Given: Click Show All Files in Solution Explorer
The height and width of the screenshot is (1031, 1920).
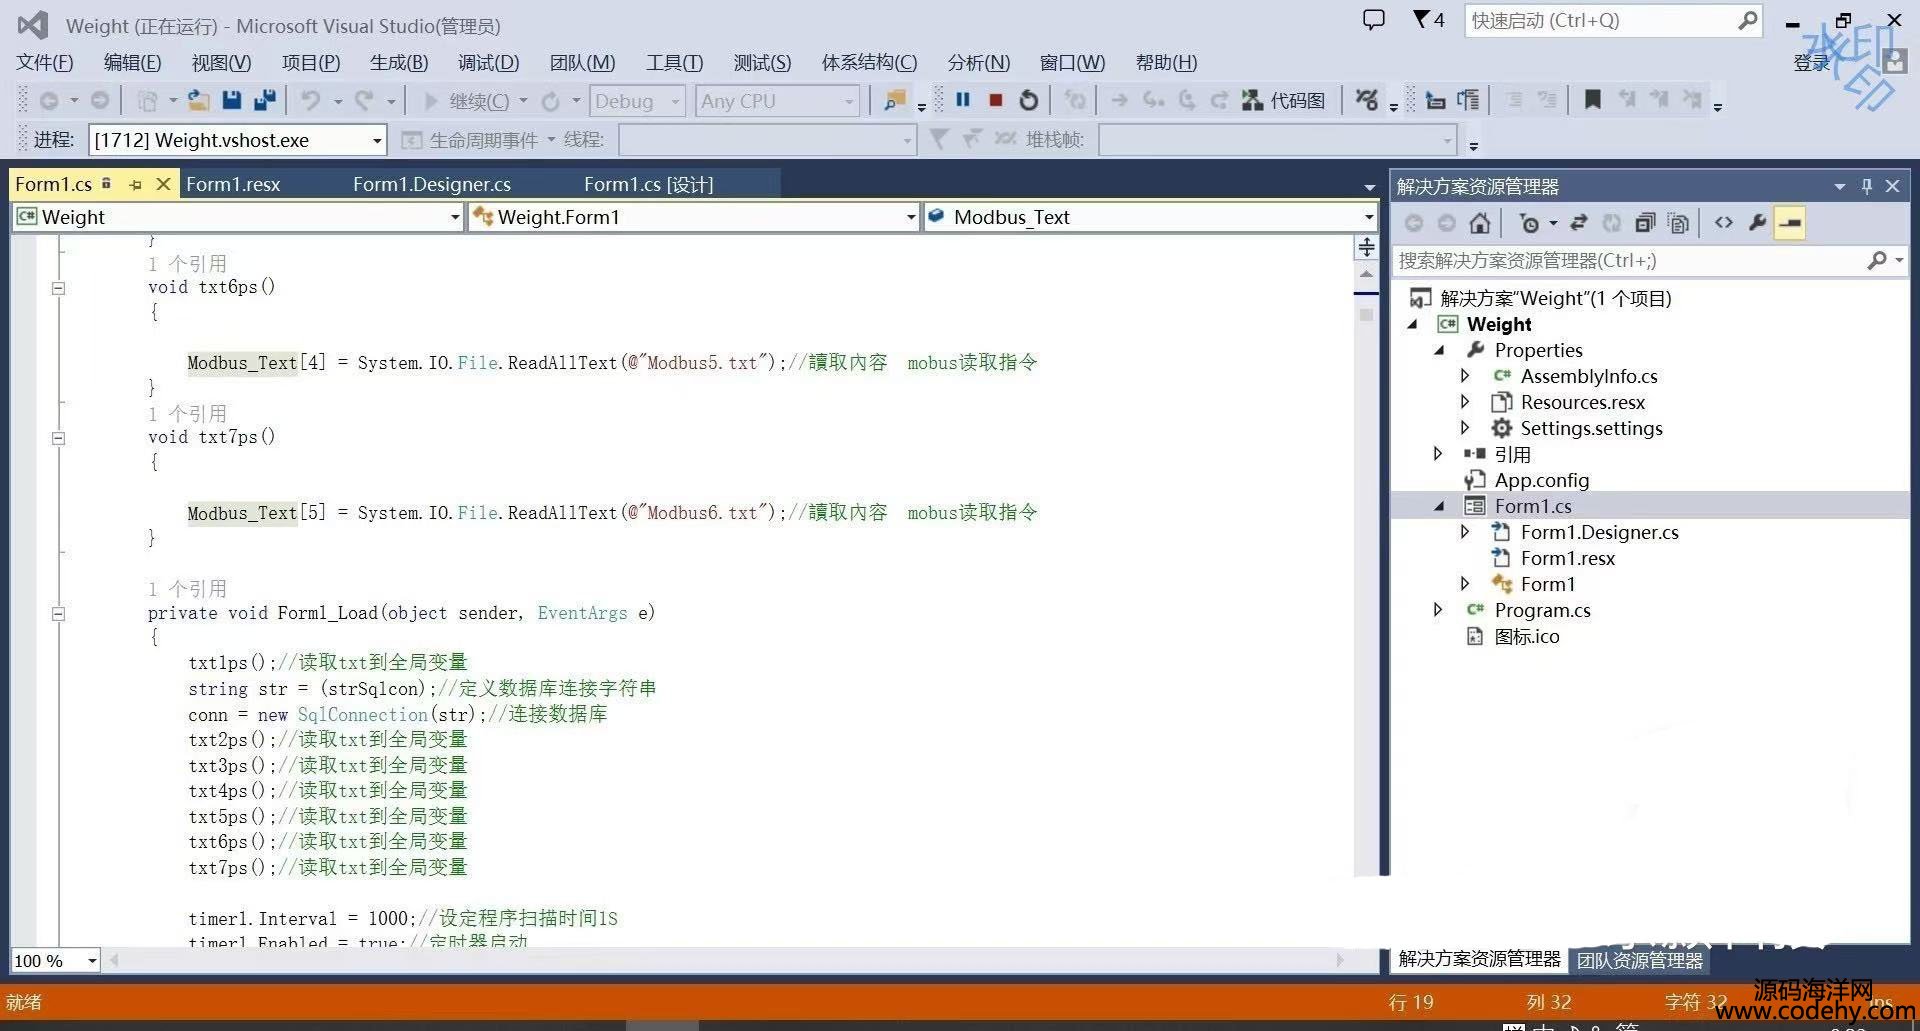Looking at the screenshot, I should (x=1679, y=223).
